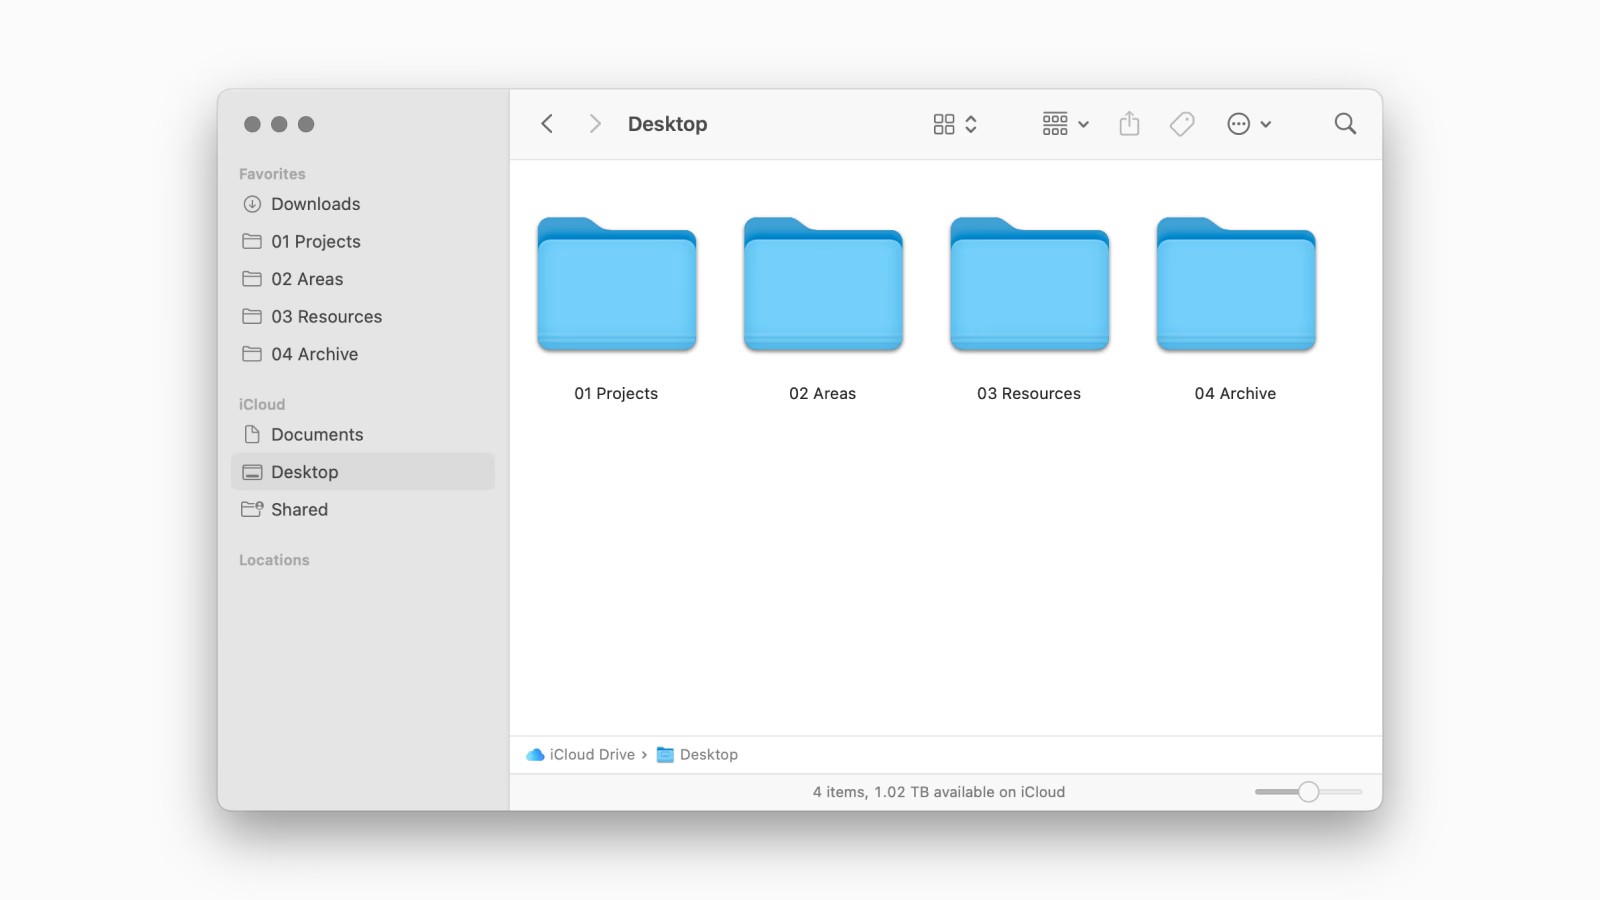This screenshot has height=900, width=1600.
Task: Zoom the Finder window with third button
Action: click(306, 124)
